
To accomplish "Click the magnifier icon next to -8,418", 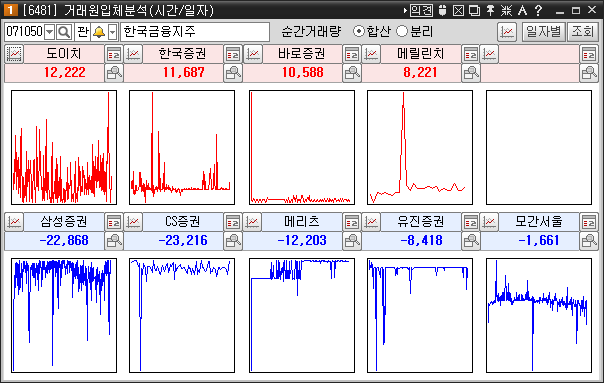I will [471, 240].
